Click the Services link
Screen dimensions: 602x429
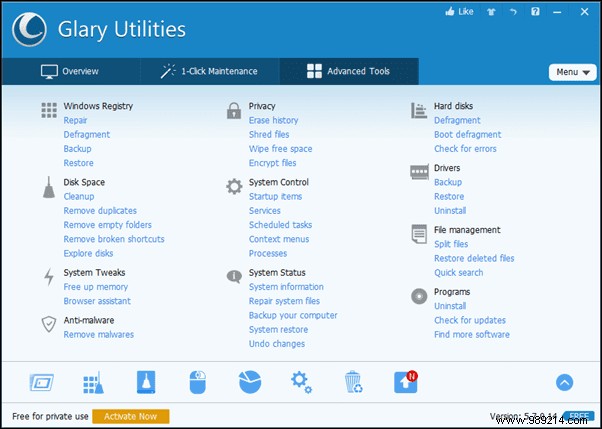(265, 210)
